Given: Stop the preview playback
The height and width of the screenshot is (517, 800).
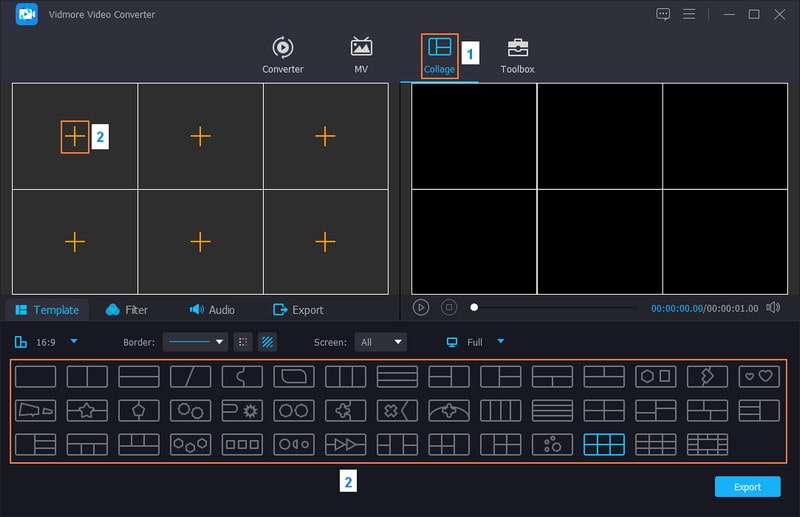Looking at the screenshot, I should (x=449, y=308).
